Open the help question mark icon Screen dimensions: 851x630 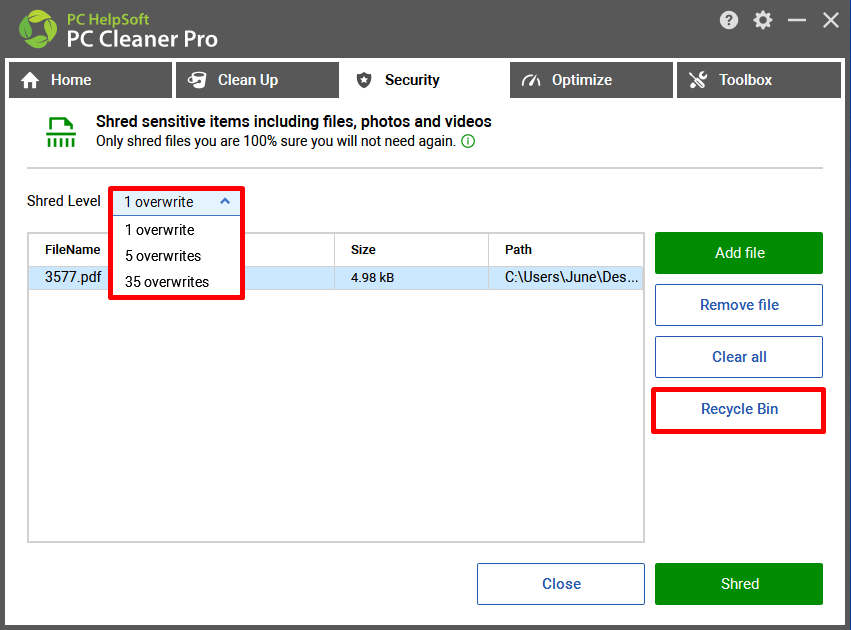coord(728,21)
